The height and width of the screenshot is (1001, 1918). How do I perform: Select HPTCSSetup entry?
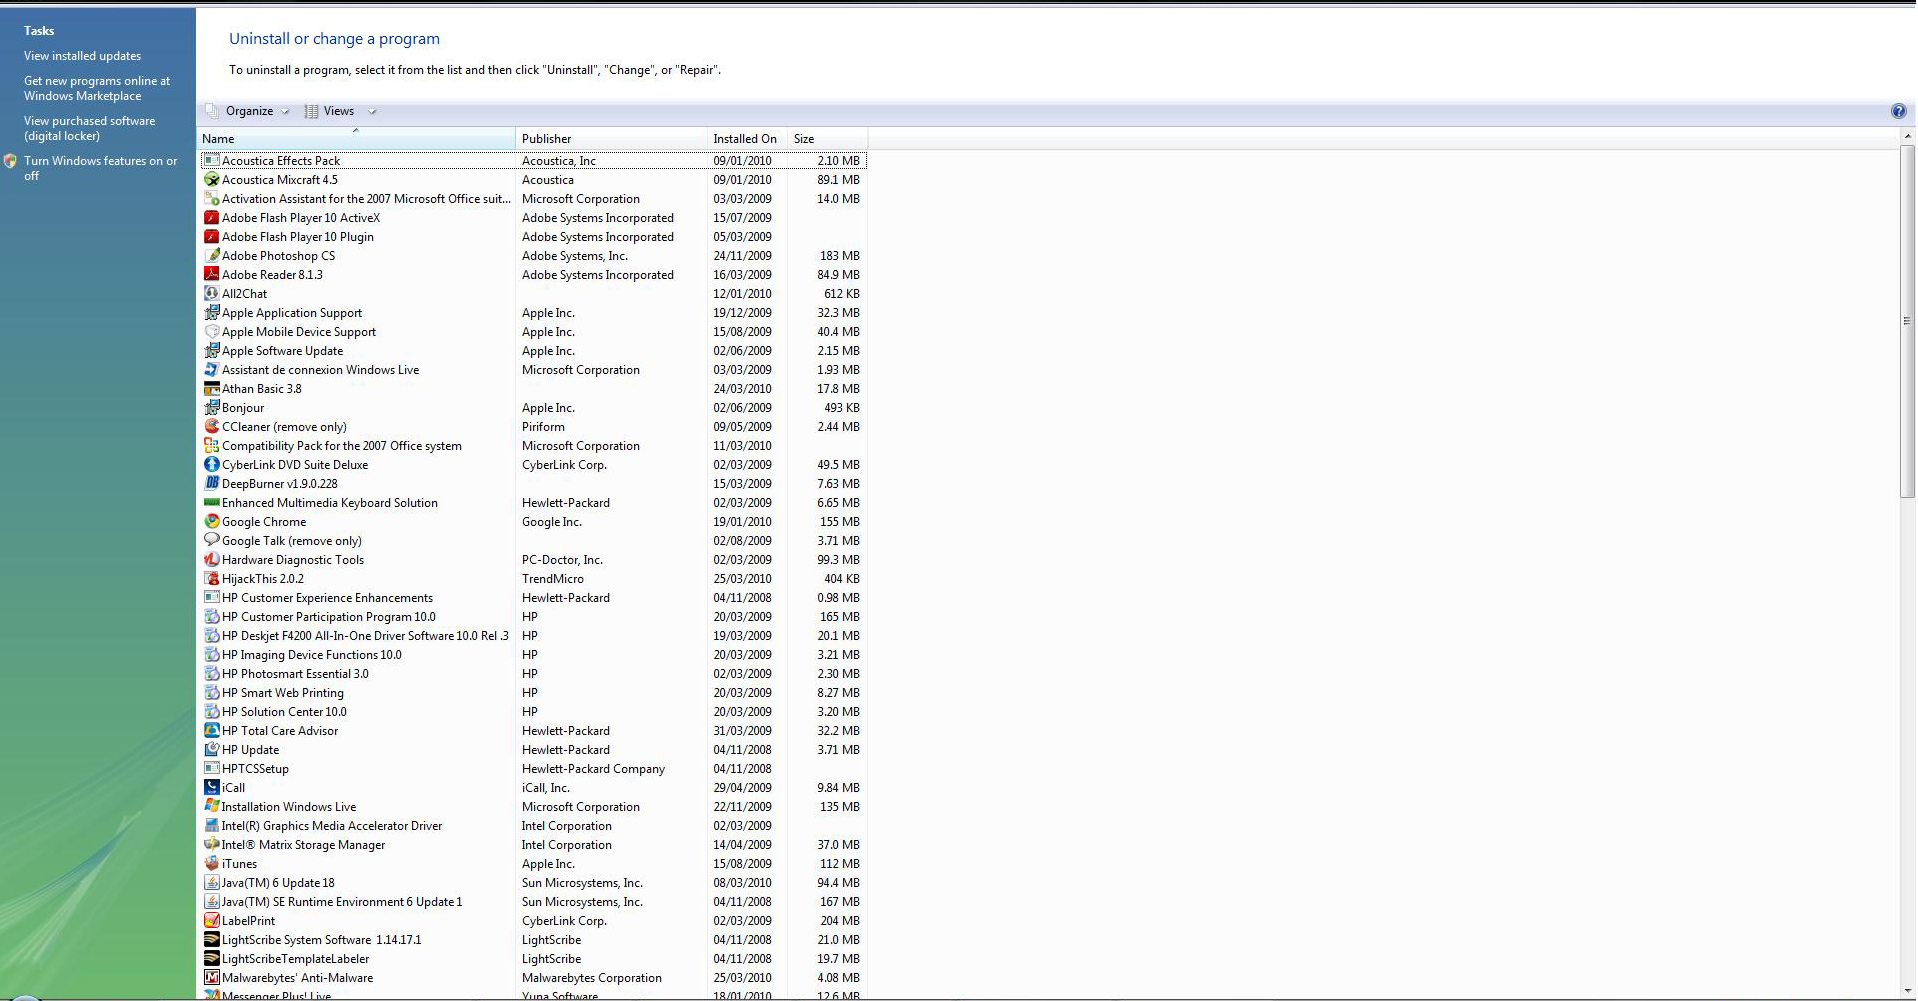tap(534, 769)
